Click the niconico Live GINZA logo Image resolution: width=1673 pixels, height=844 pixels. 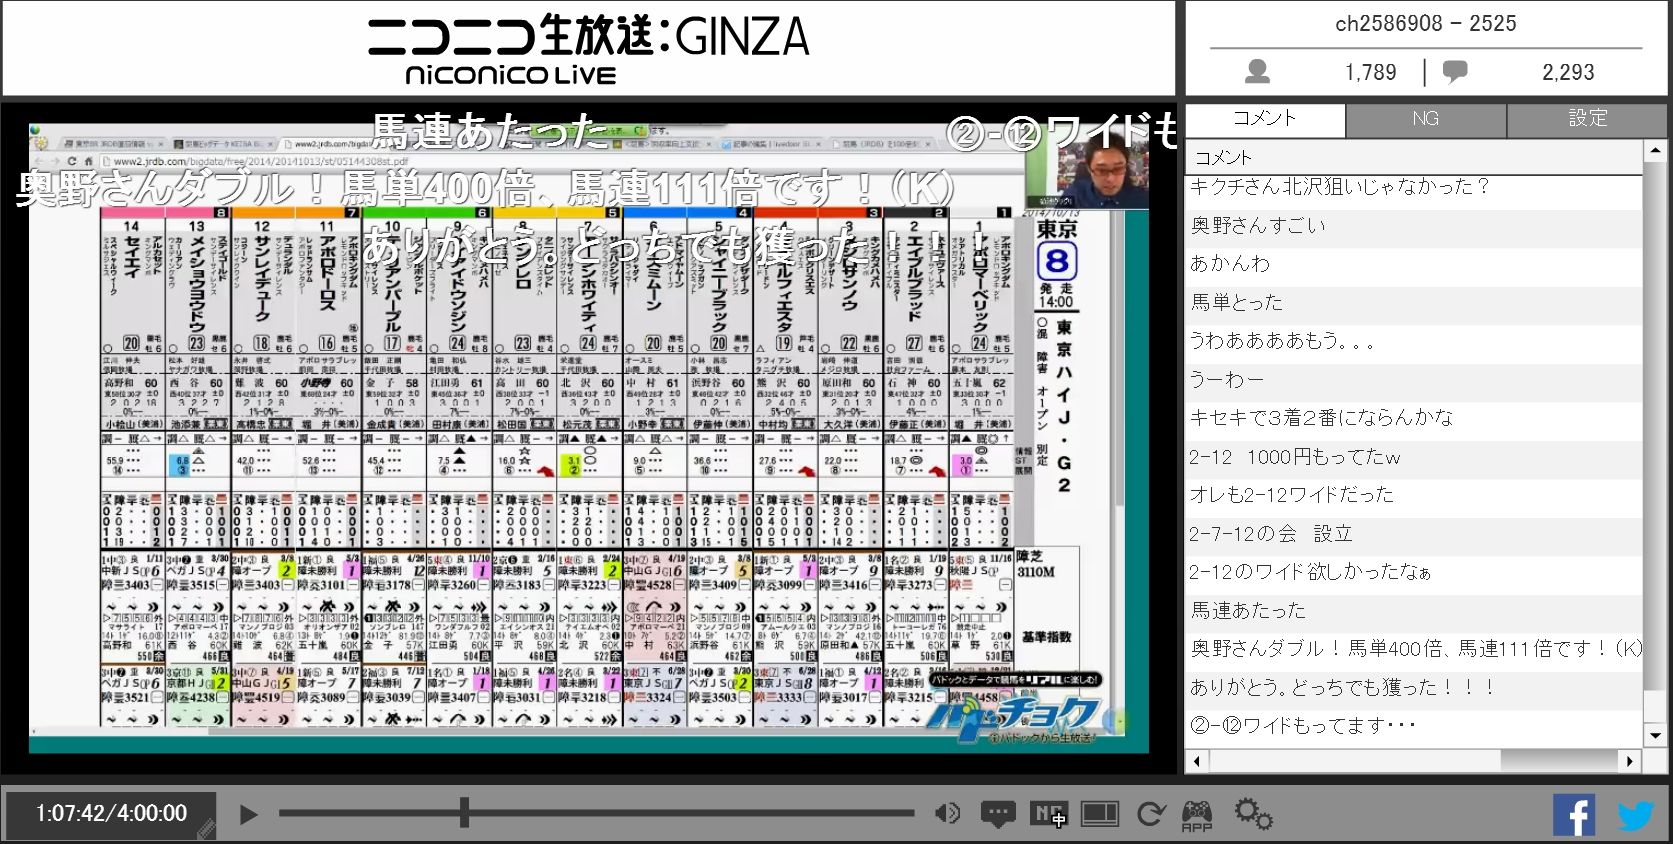[x=588, y=49]
